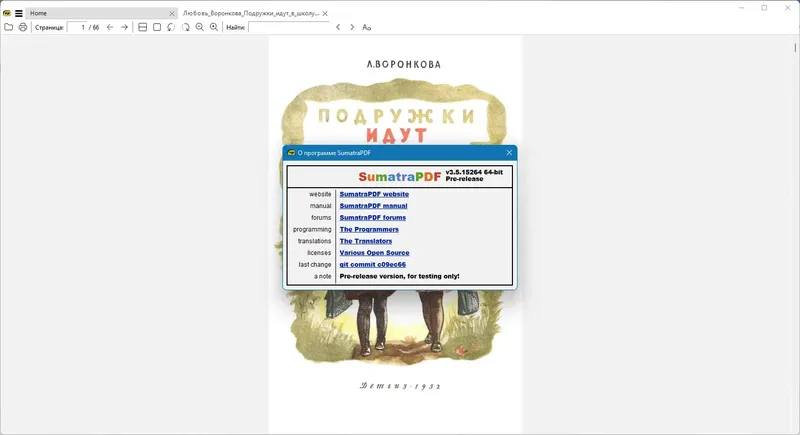Click the 'Страница:' toolbar label
This screenshot has width=800, height=435.
tap(49, 28)
